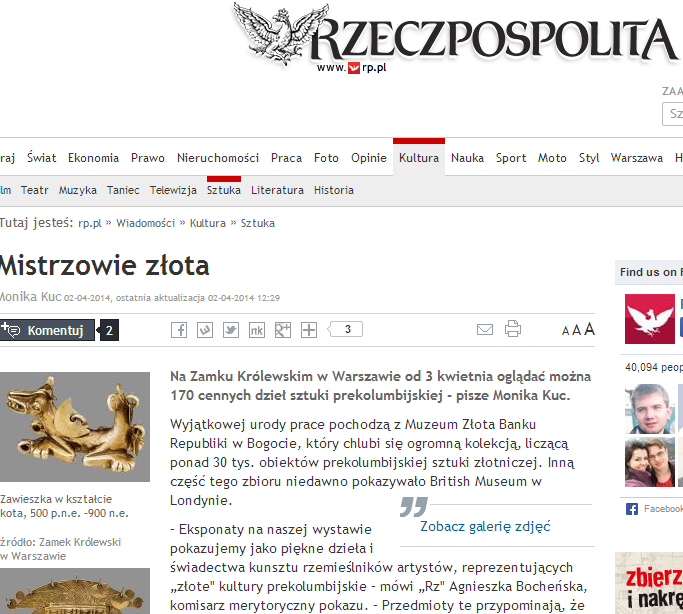Share article on Google Plus icon

[283, 330]
